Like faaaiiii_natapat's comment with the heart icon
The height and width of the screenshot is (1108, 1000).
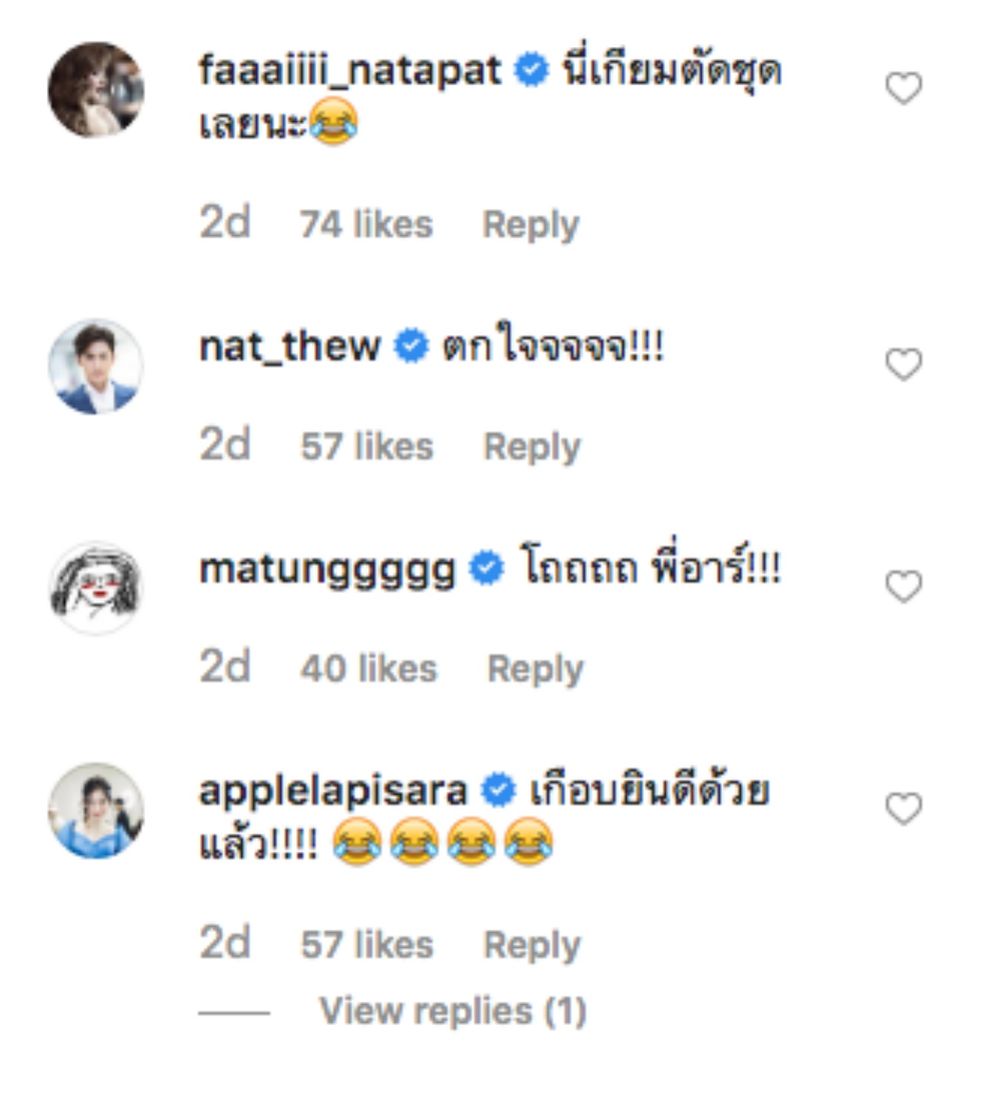904,88
